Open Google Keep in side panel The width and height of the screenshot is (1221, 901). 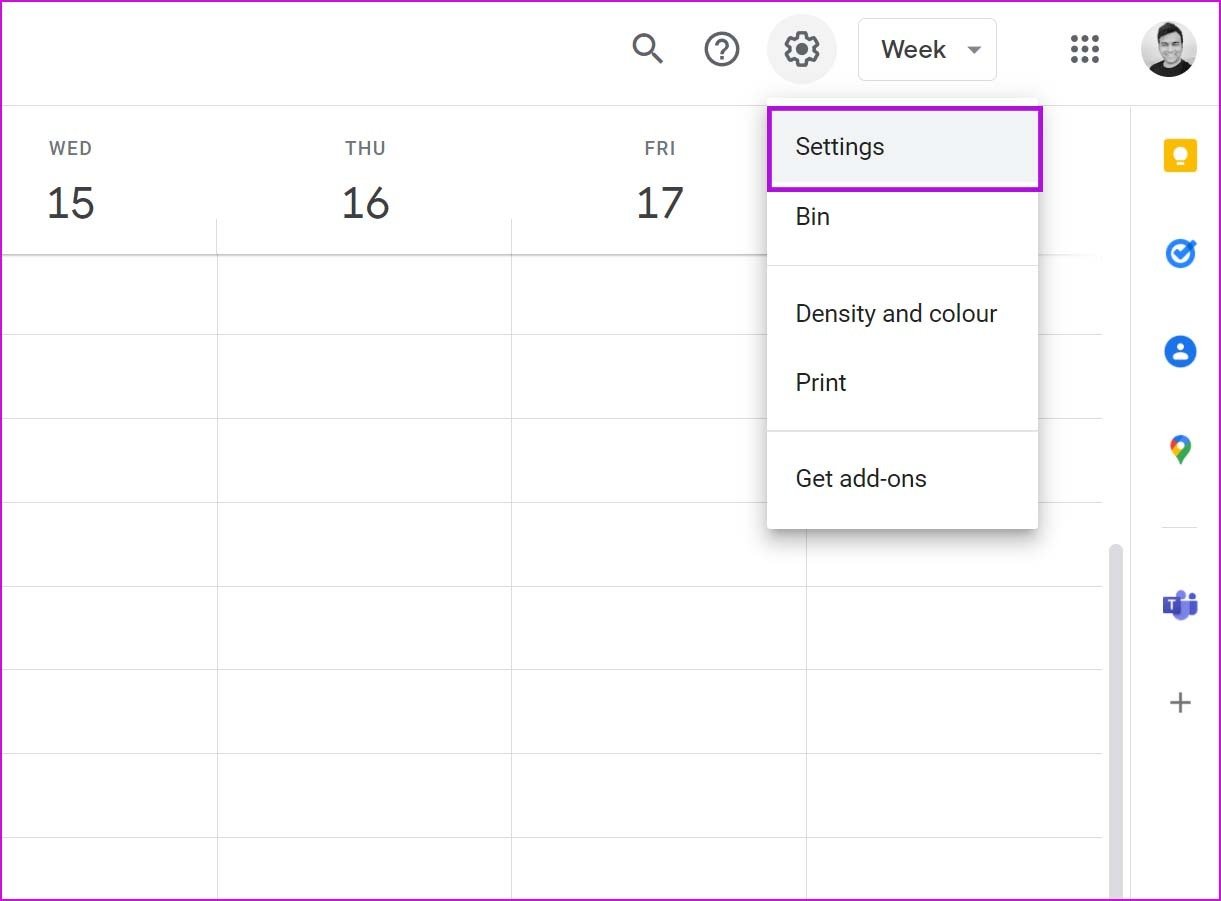(1181, 157)
